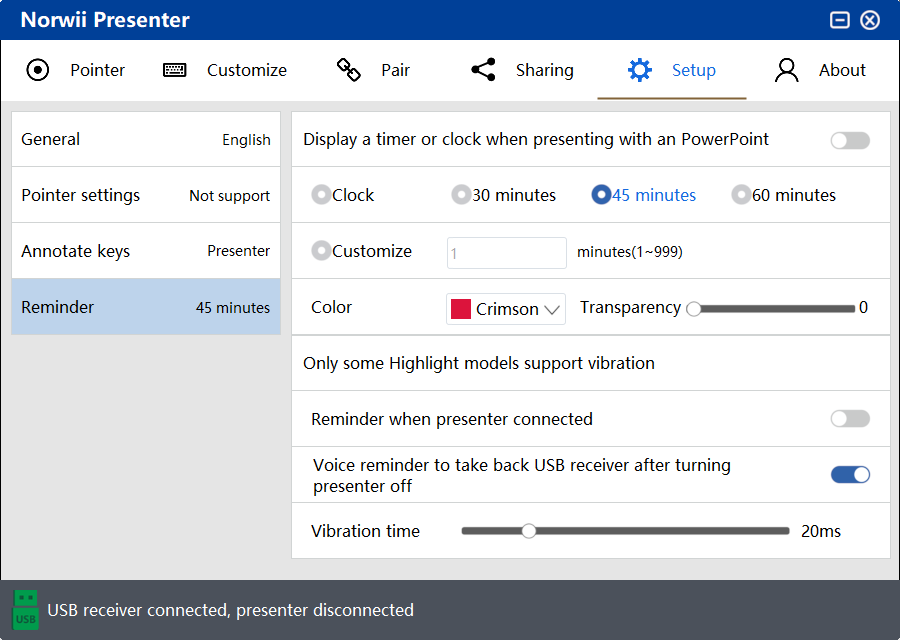Open the General language settings

click(x=146, y=139)
